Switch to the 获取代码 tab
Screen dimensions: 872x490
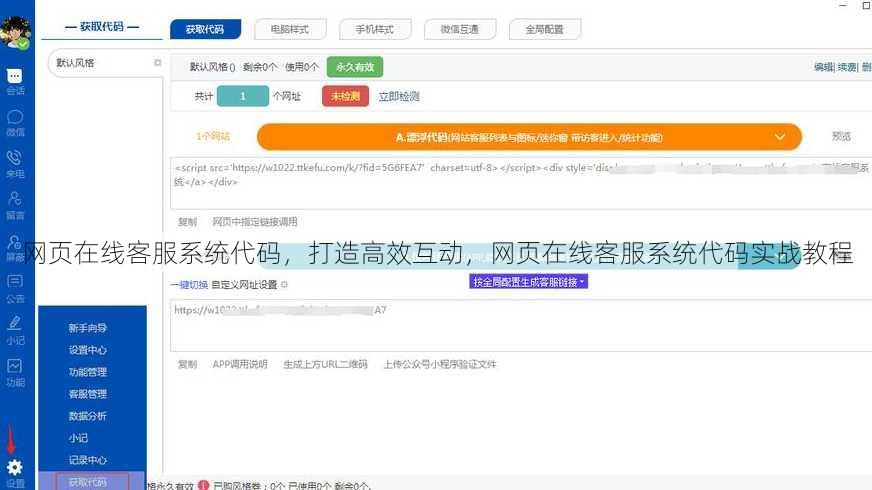coord(205,29)
